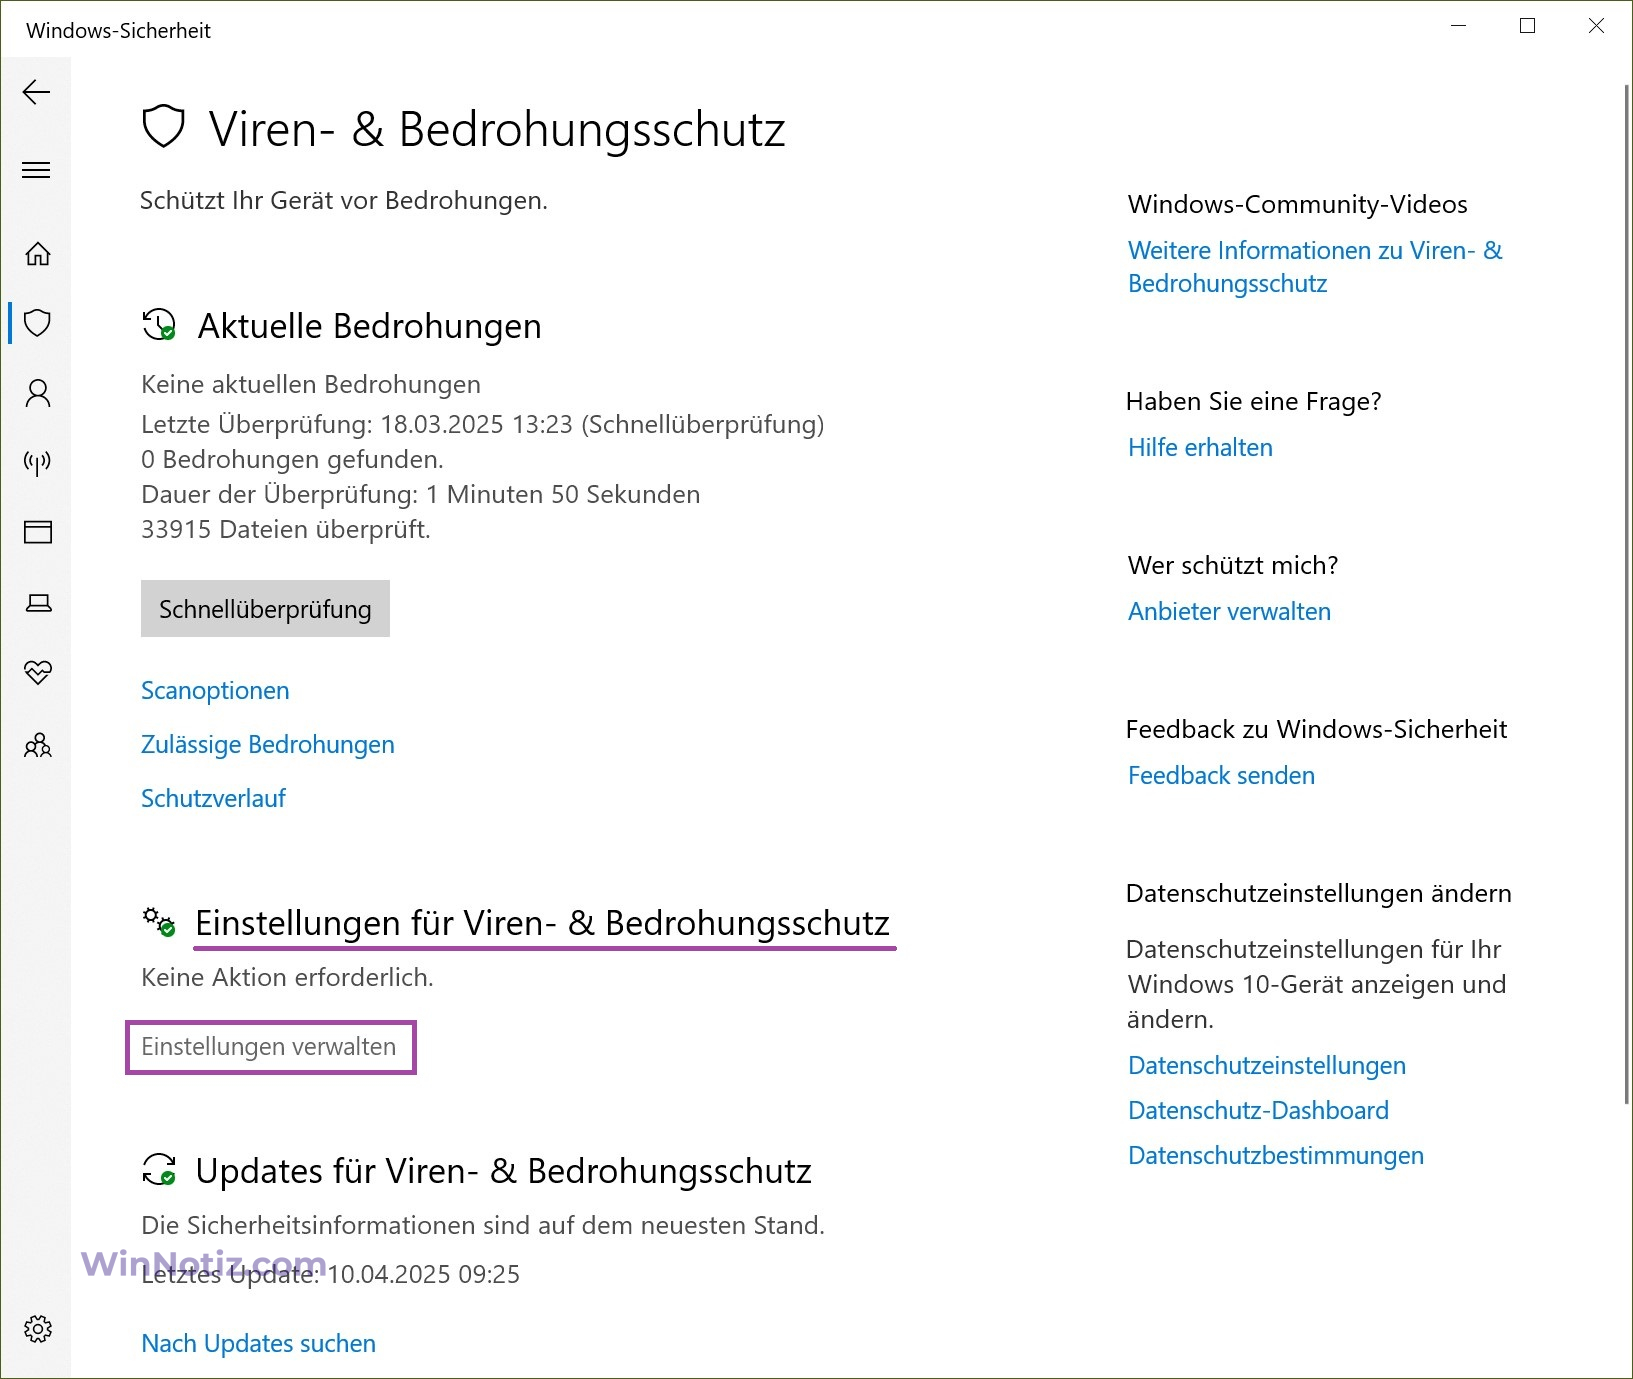The height and width of the screenshot is (1379, 1633).
Task: Click 'Keine aktuellen Bedrohungen' text
Action: 311,385
